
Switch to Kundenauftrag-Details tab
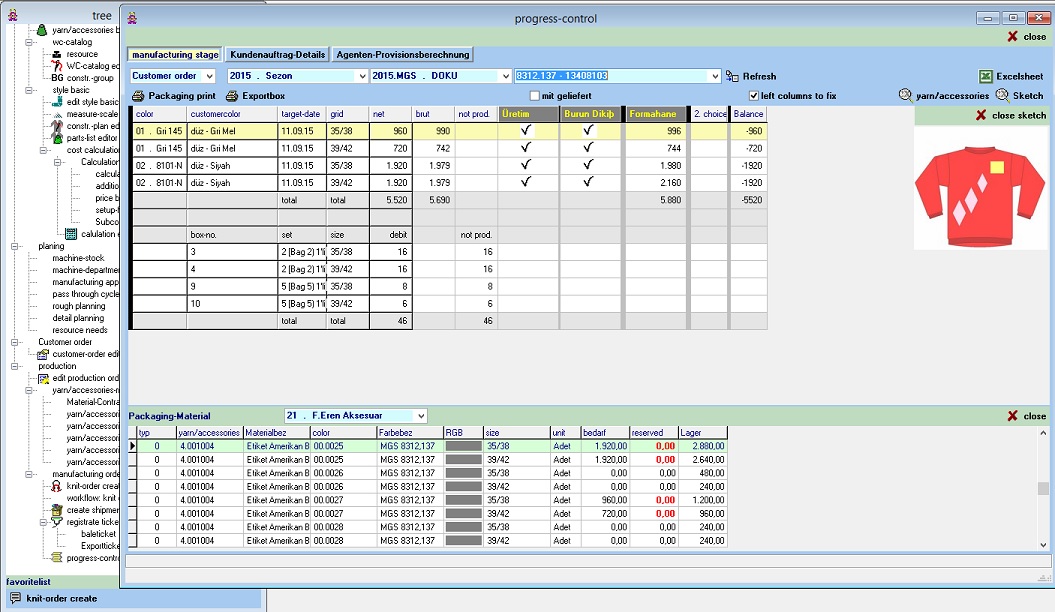(276, 54)
